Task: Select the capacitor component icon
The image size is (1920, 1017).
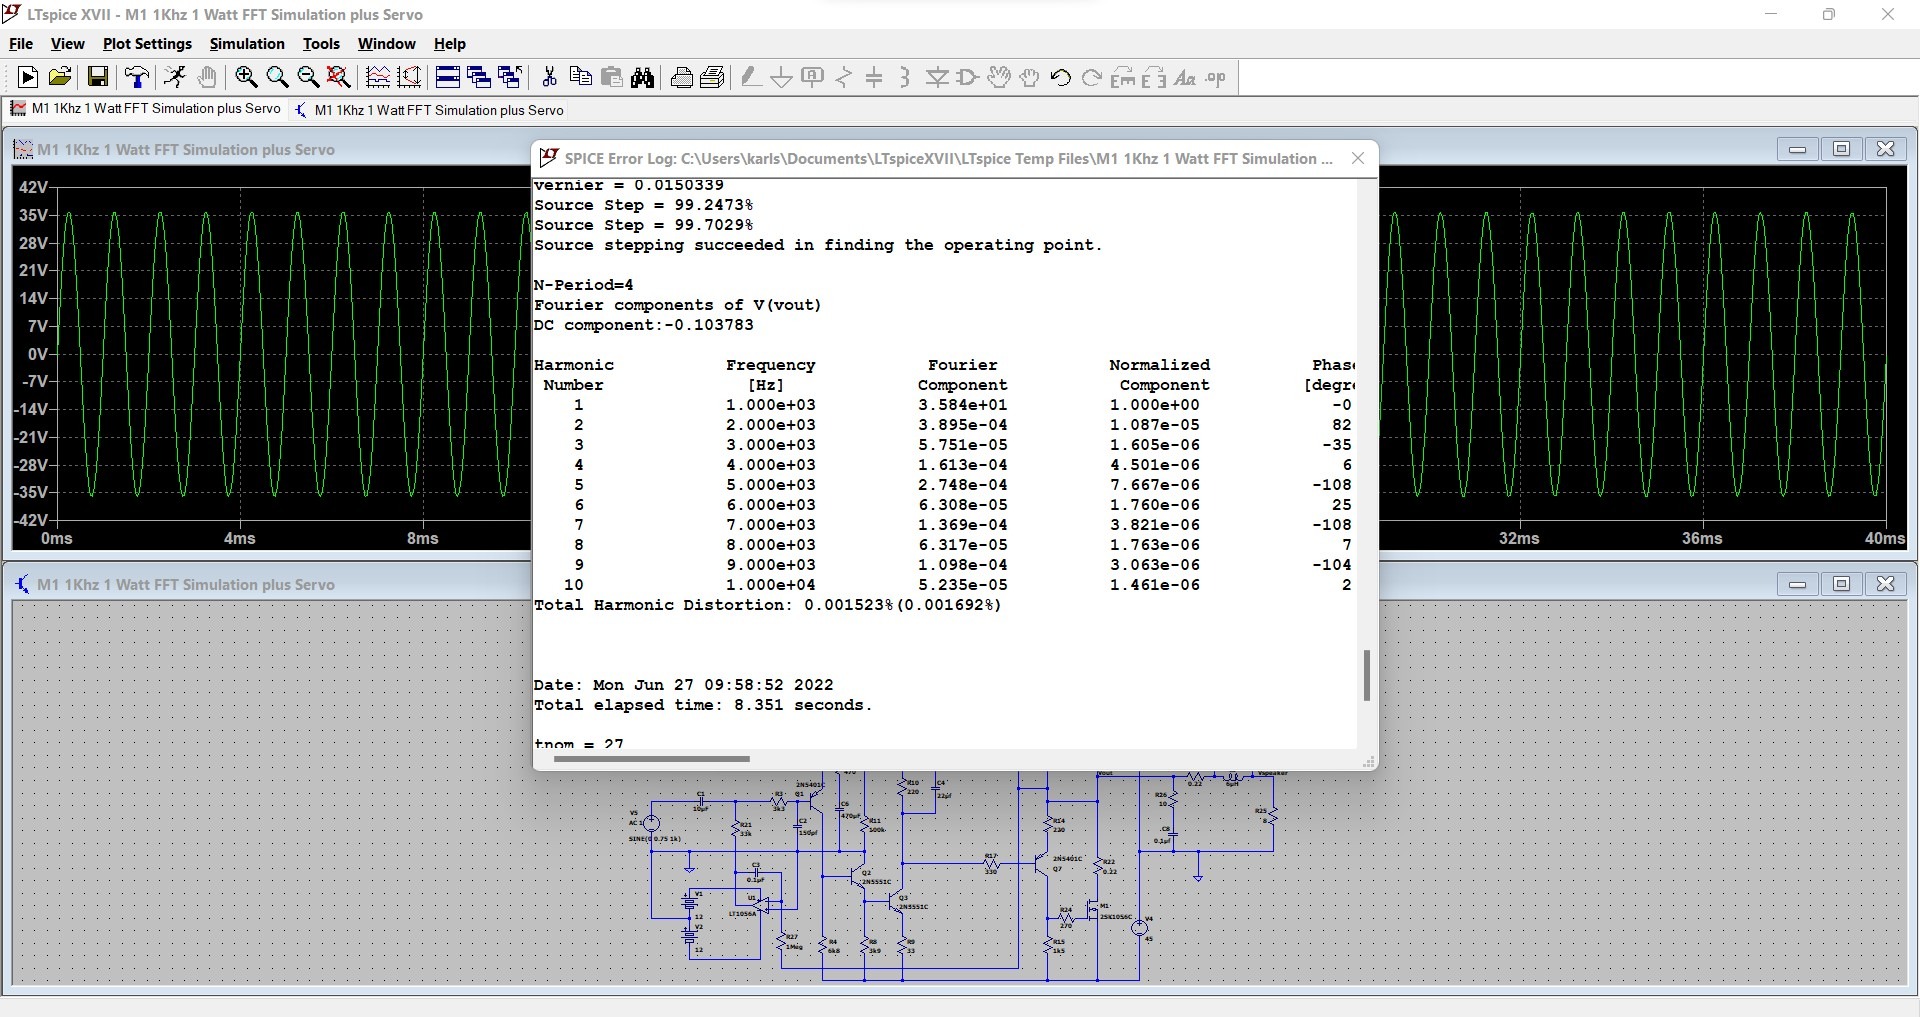Action: [875, 77]
